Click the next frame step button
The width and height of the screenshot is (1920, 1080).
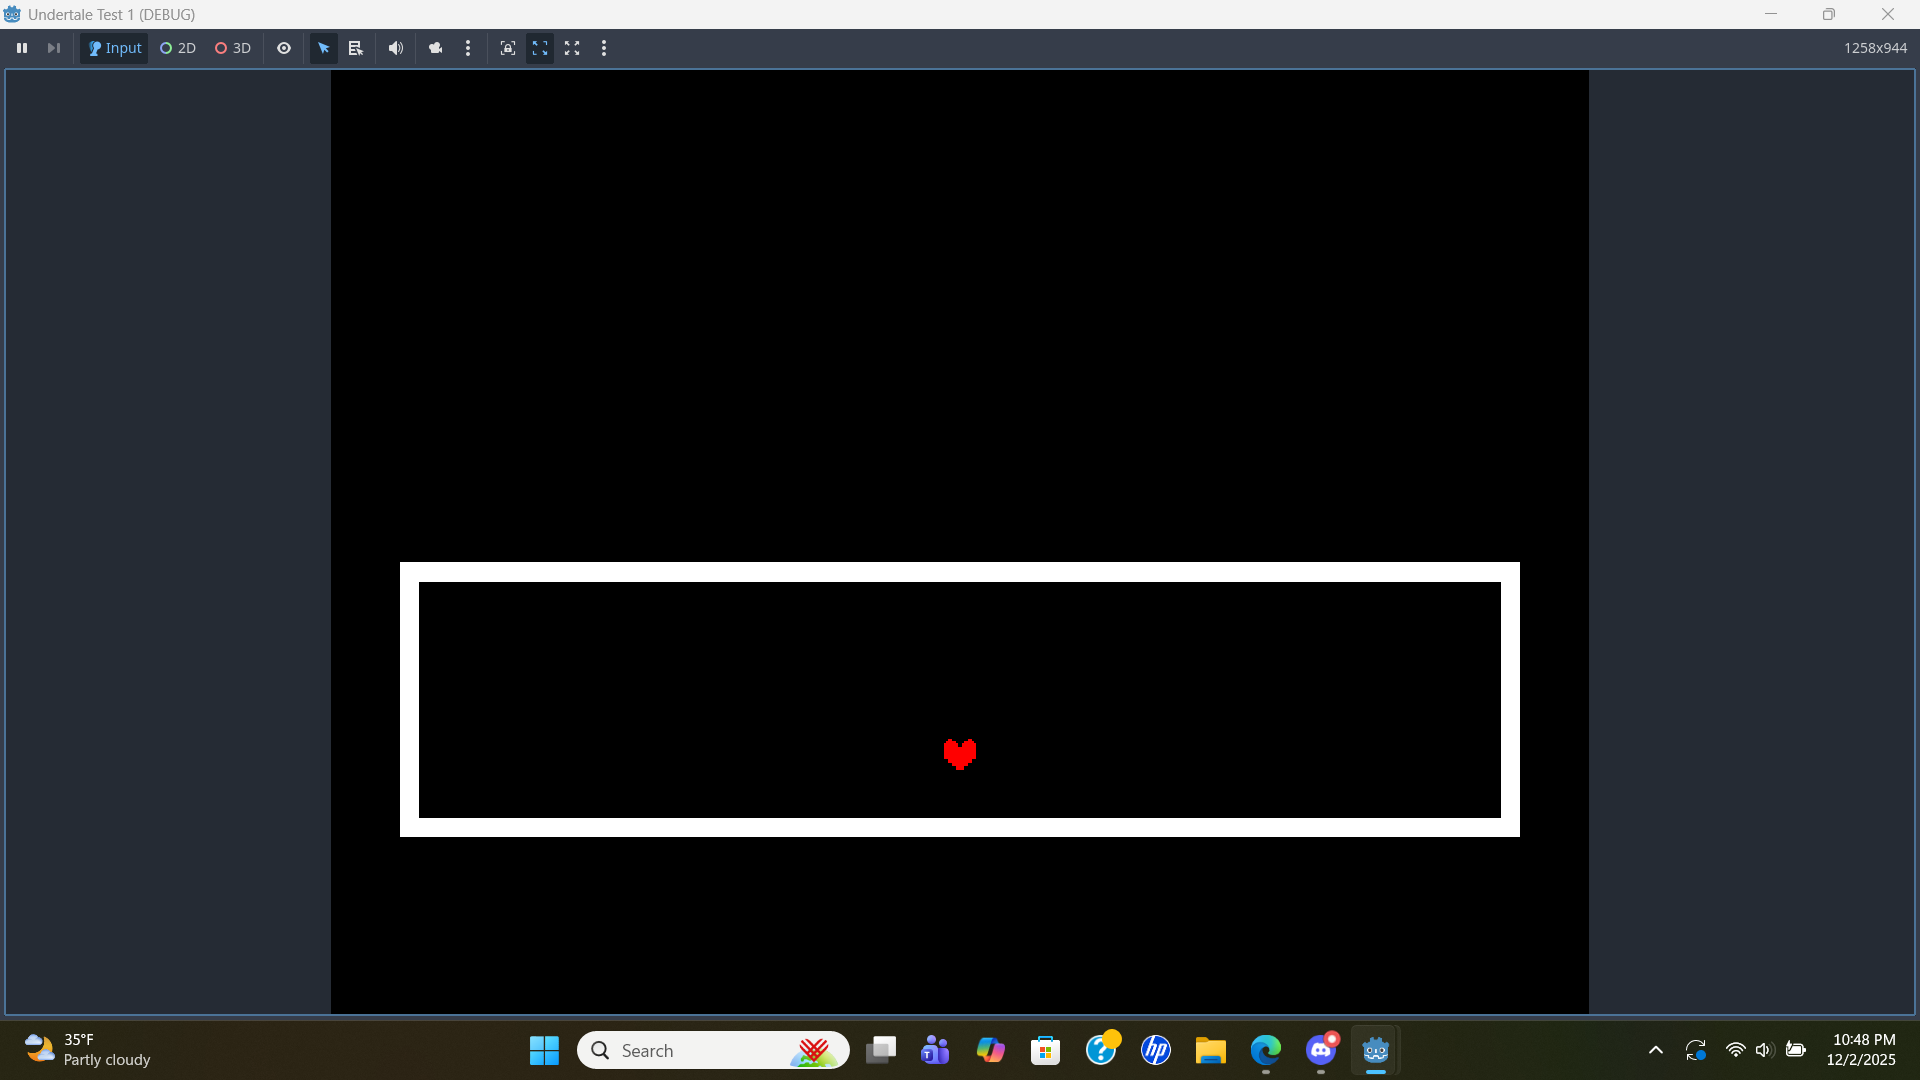(54, 48)
